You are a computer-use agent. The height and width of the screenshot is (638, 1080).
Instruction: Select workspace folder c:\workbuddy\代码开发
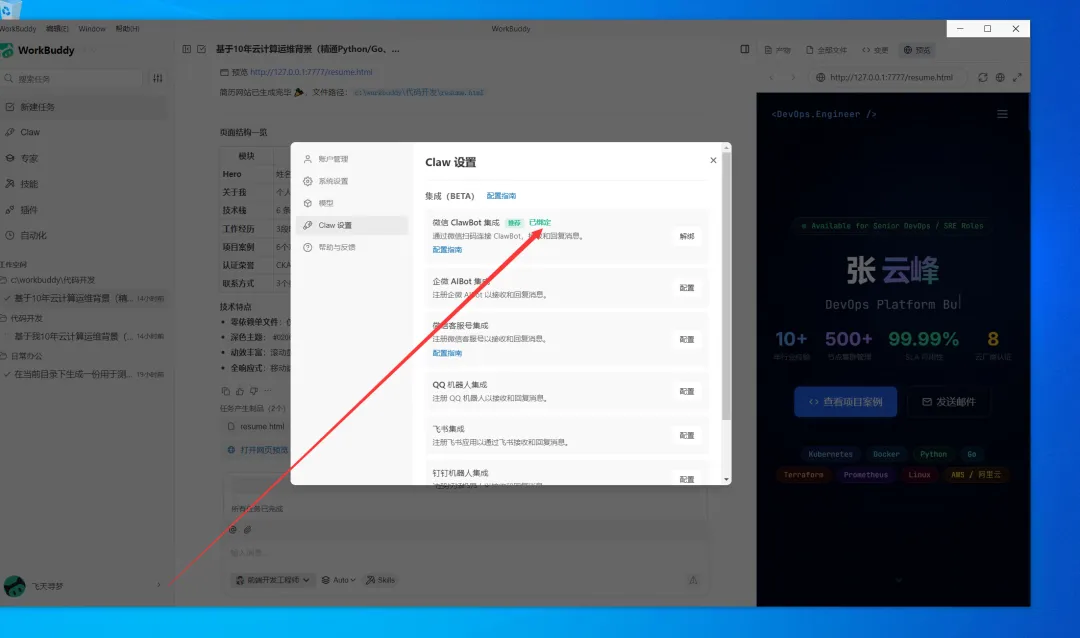(x=52, y=280)
